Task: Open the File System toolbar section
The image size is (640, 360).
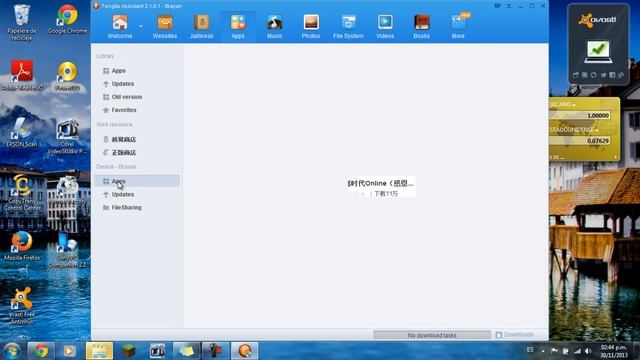Action: (x=348, y=26)
